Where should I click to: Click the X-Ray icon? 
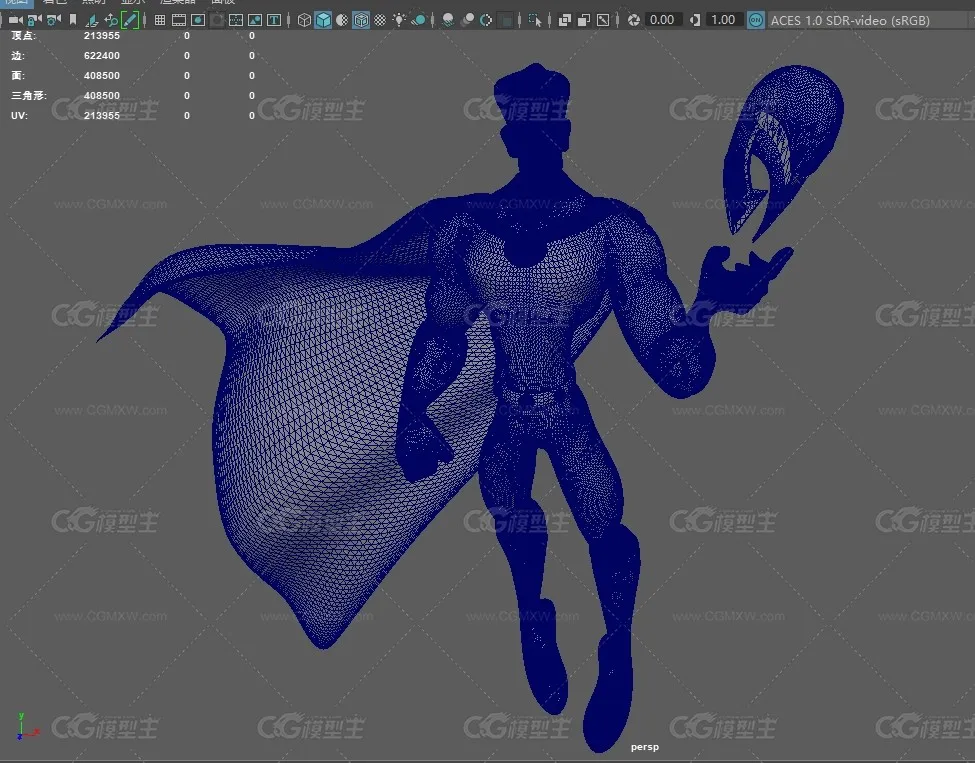[565, 20]
